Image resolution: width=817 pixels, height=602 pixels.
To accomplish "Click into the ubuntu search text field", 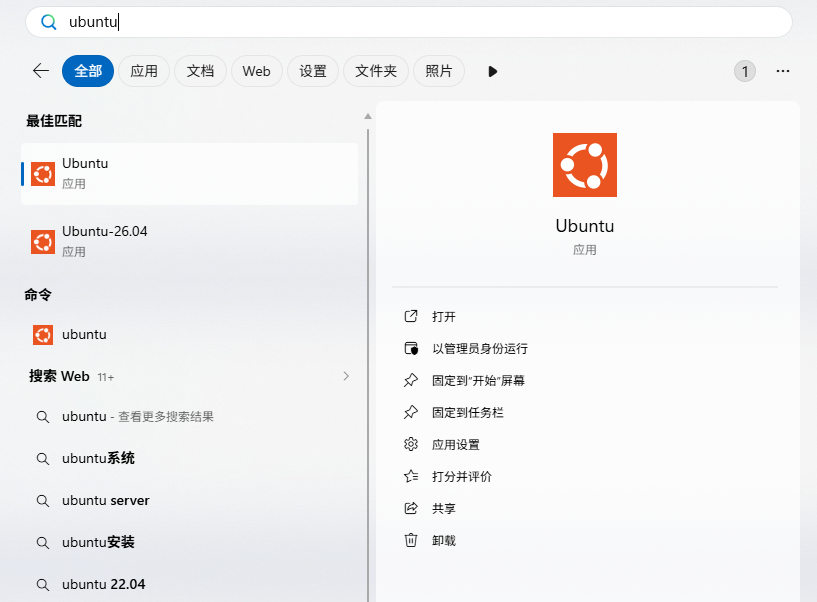I will [x=408, y=22].
